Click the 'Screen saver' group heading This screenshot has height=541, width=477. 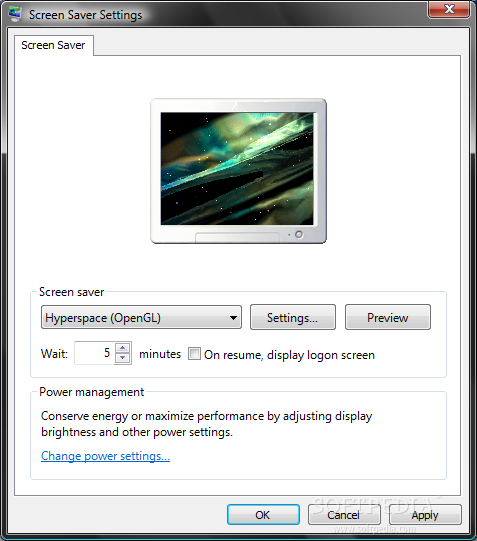click(71, 292)
